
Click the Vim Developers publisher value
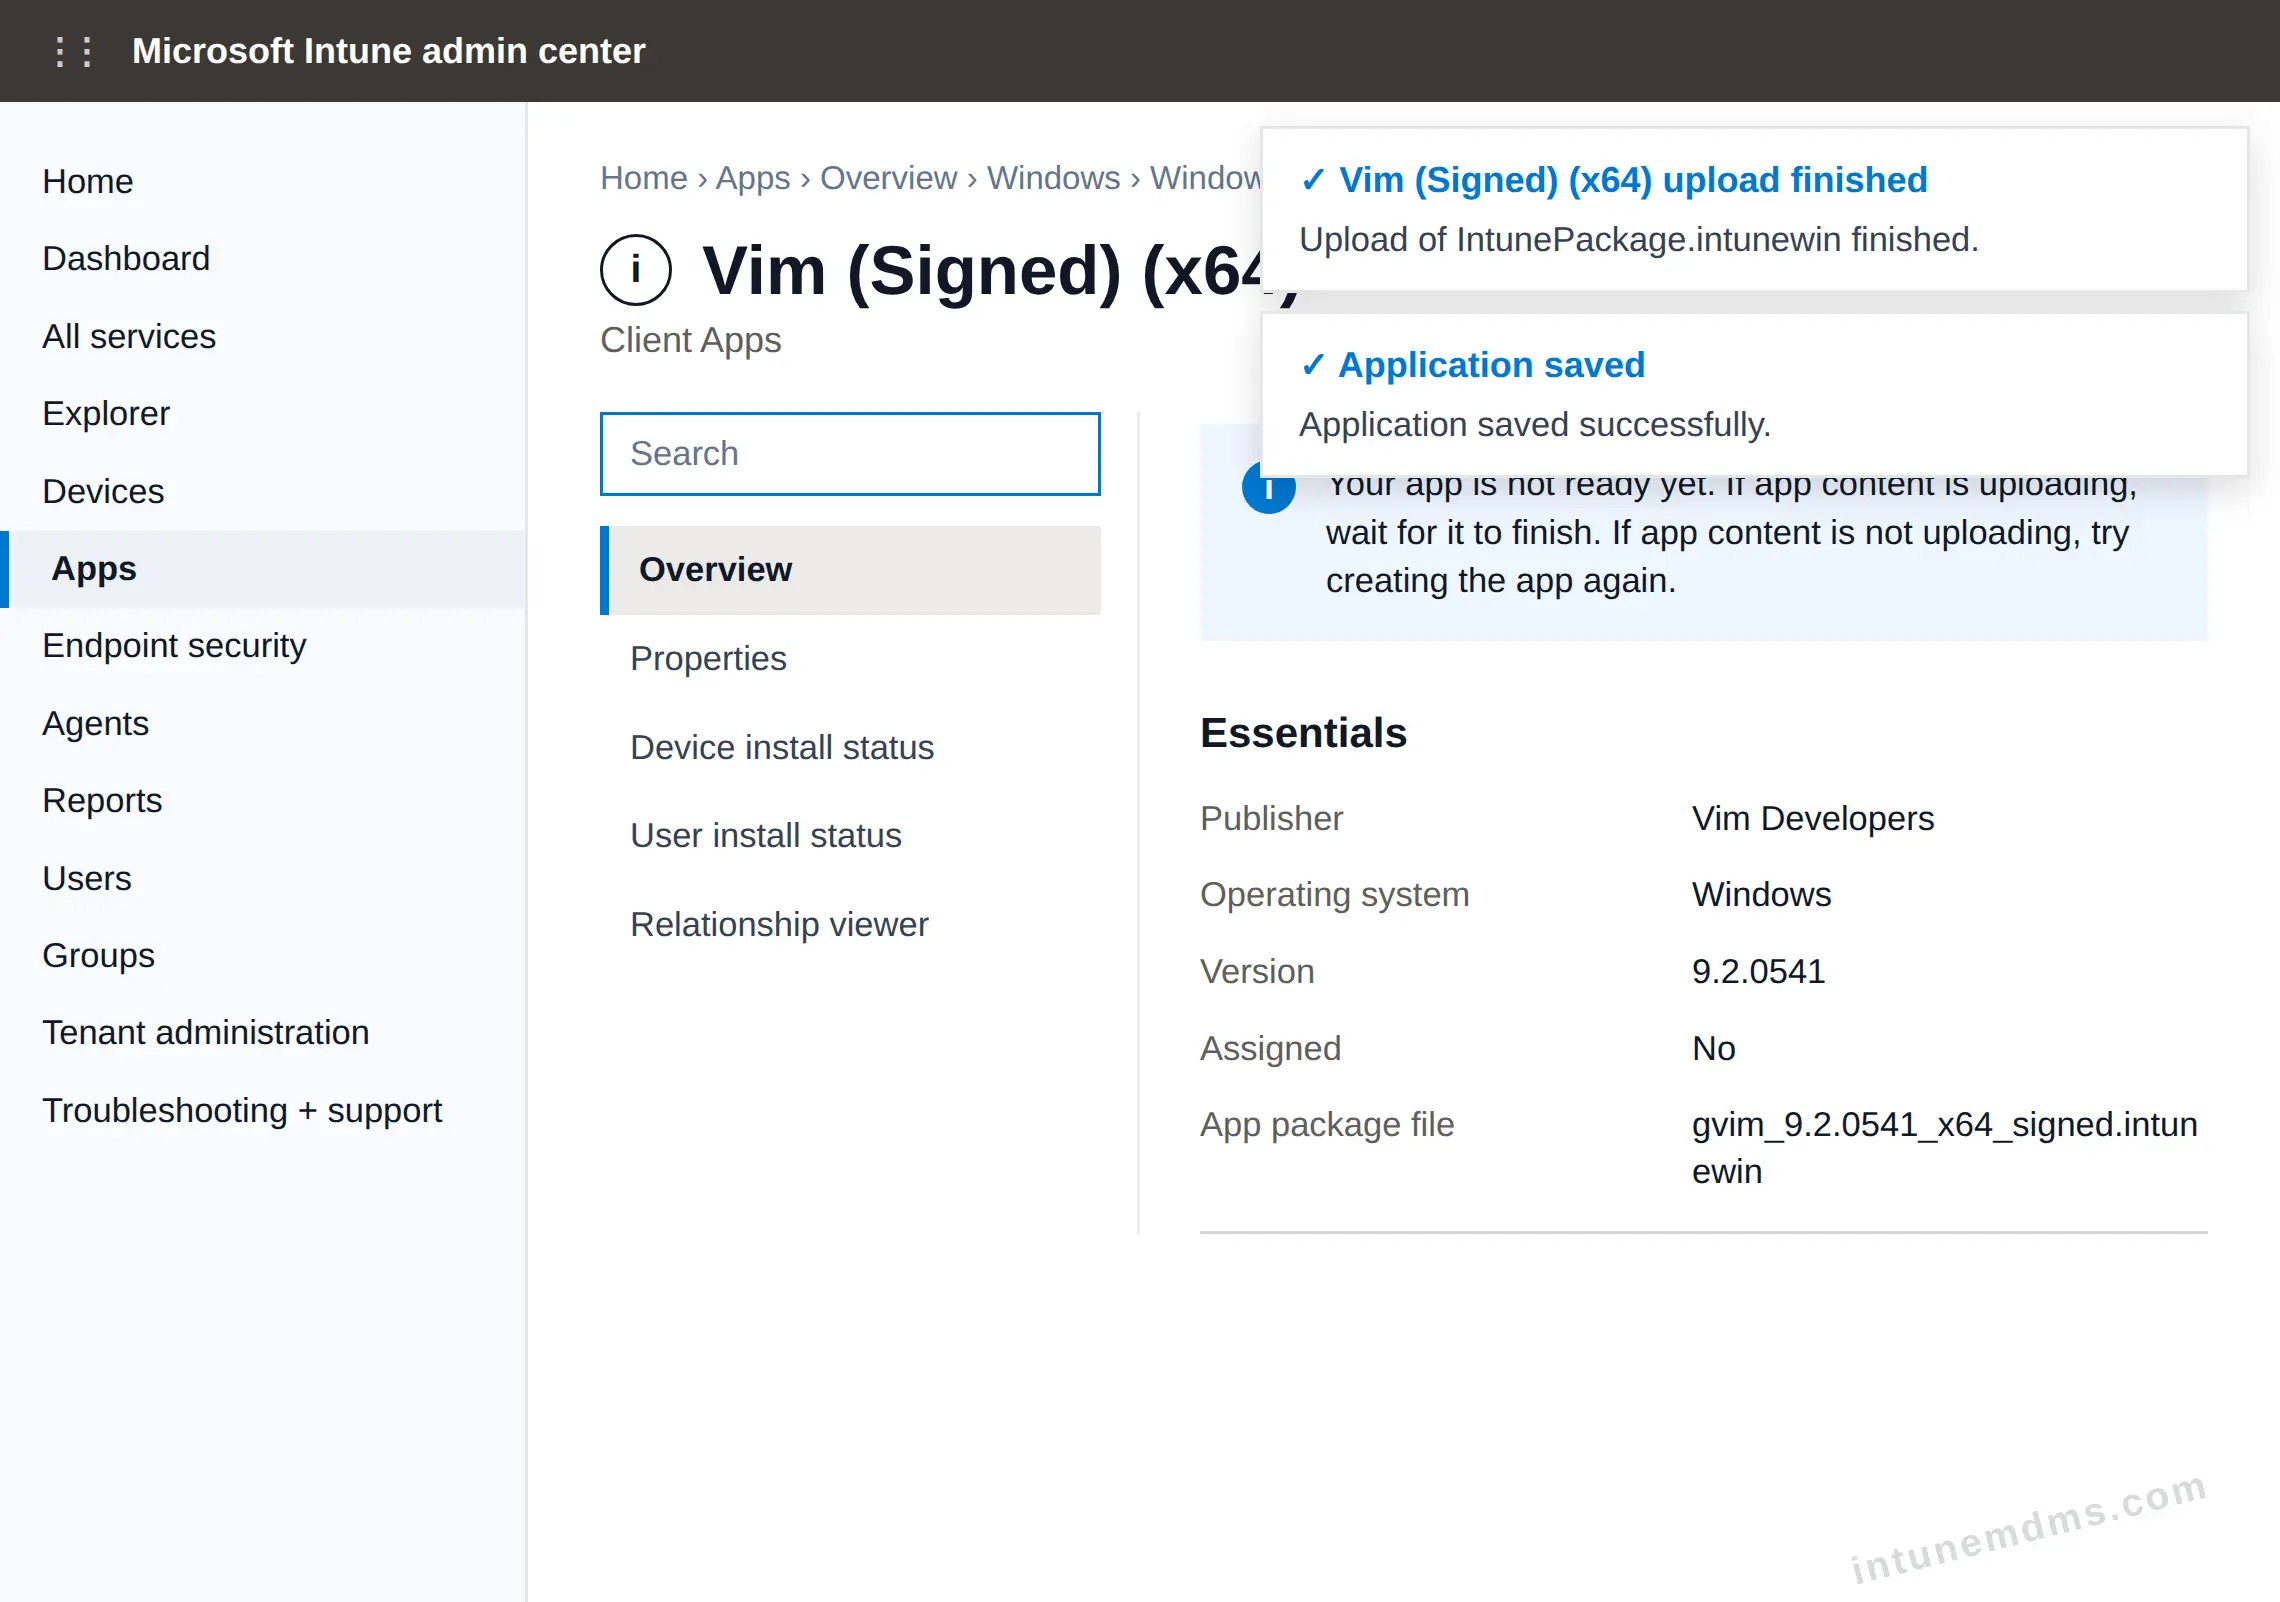click(1813, 818)
